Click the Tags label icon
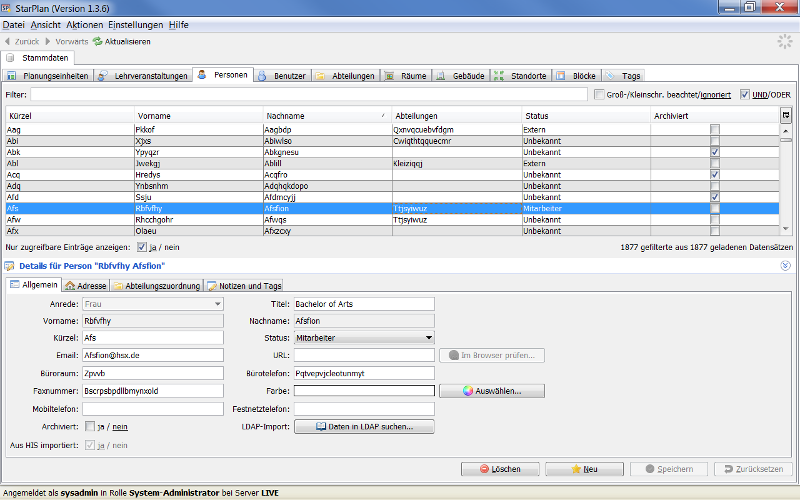This screenshot has width=800, height=500. coord(610,76)
